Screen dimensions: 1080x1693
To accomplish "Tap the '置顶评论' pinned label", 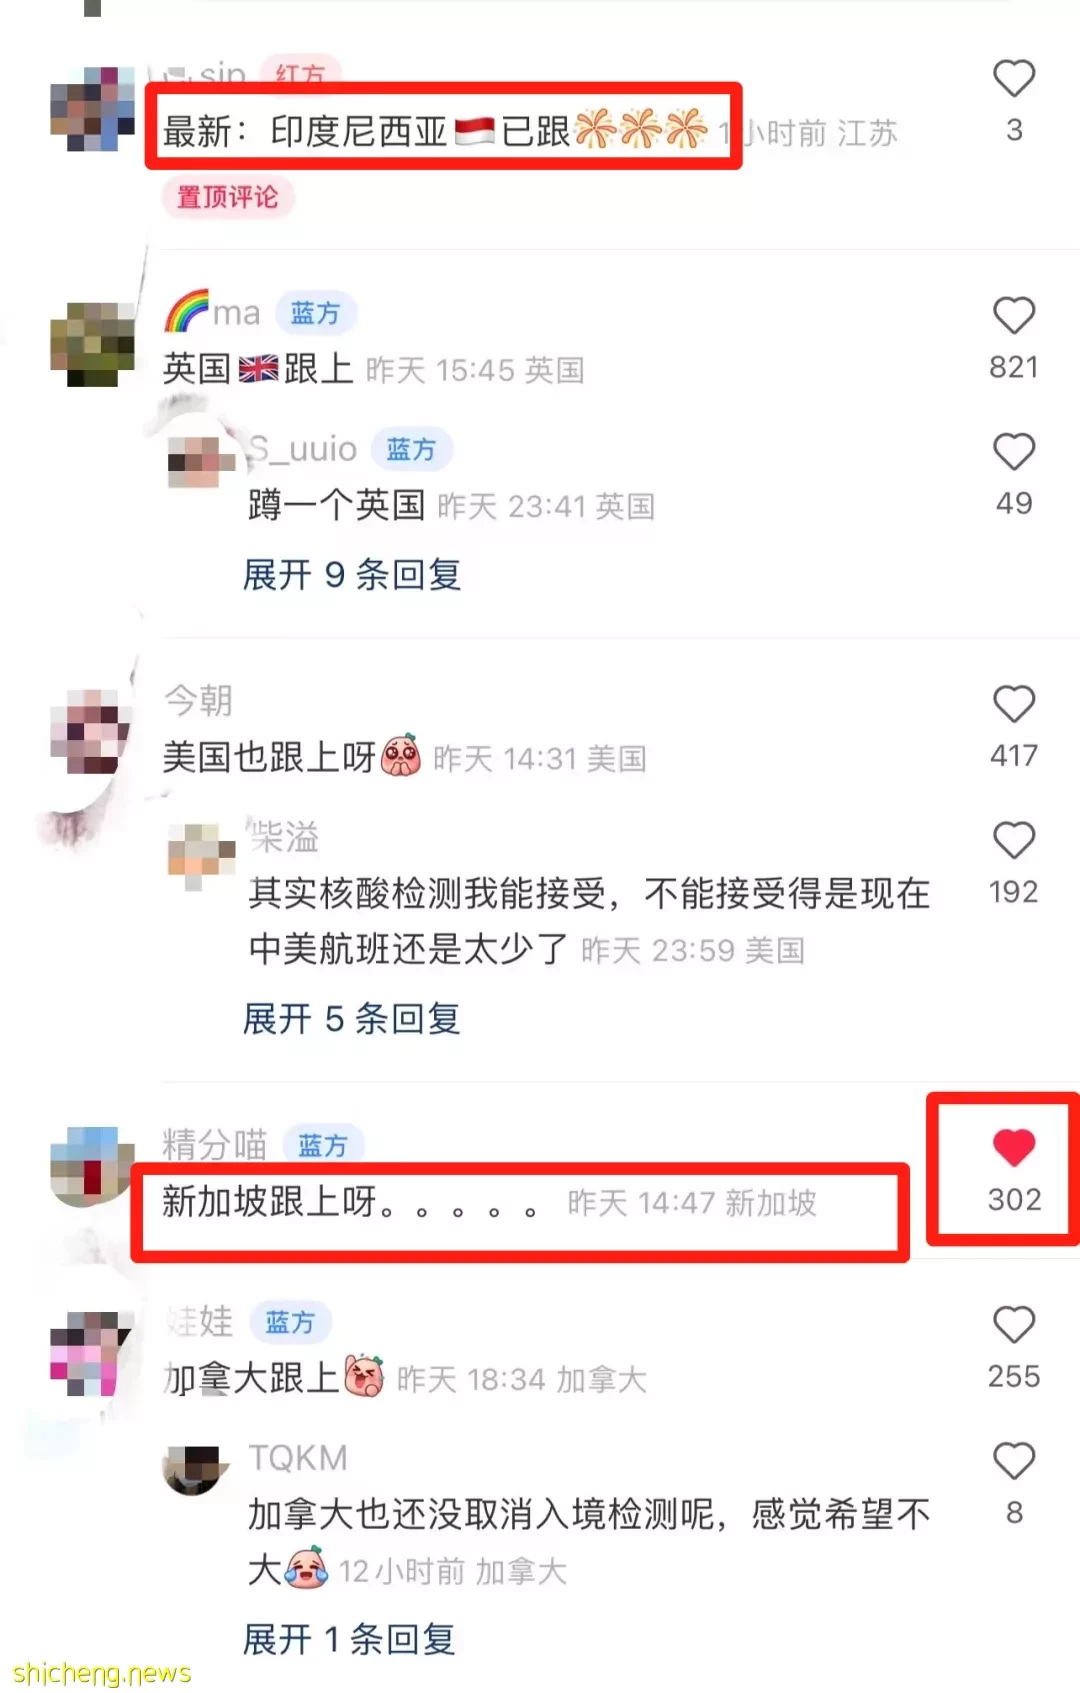I will click(228, 197).
